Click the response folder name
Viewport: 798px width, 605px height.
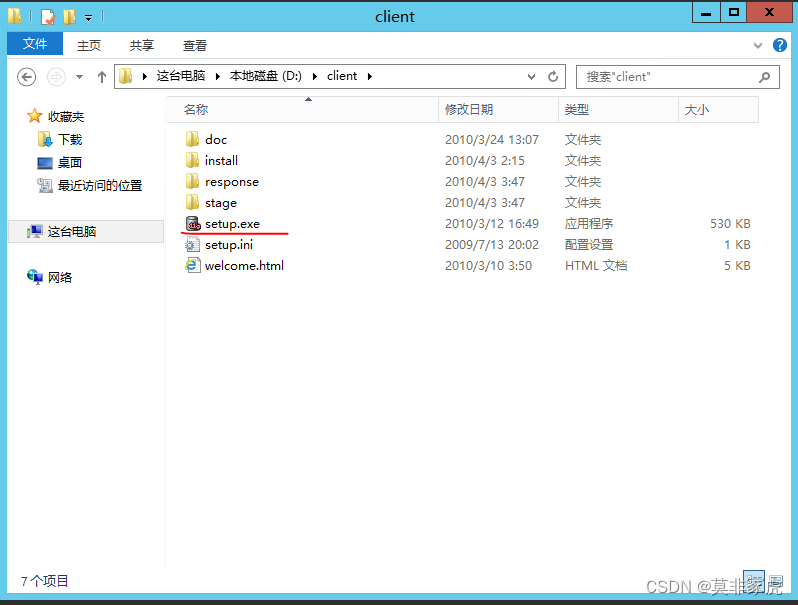pos(232,182)
